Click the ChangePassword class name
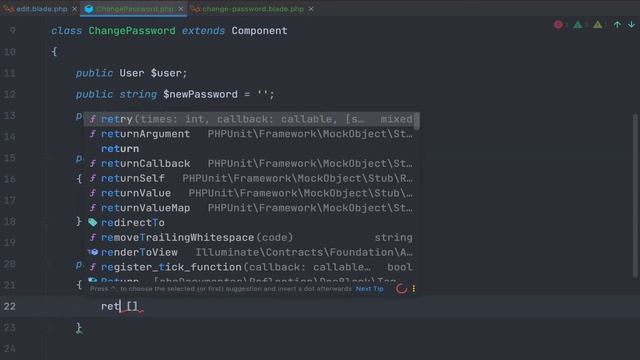Image resolution: width=640 pixels, height=360 pixels. (x=132, y=31)
